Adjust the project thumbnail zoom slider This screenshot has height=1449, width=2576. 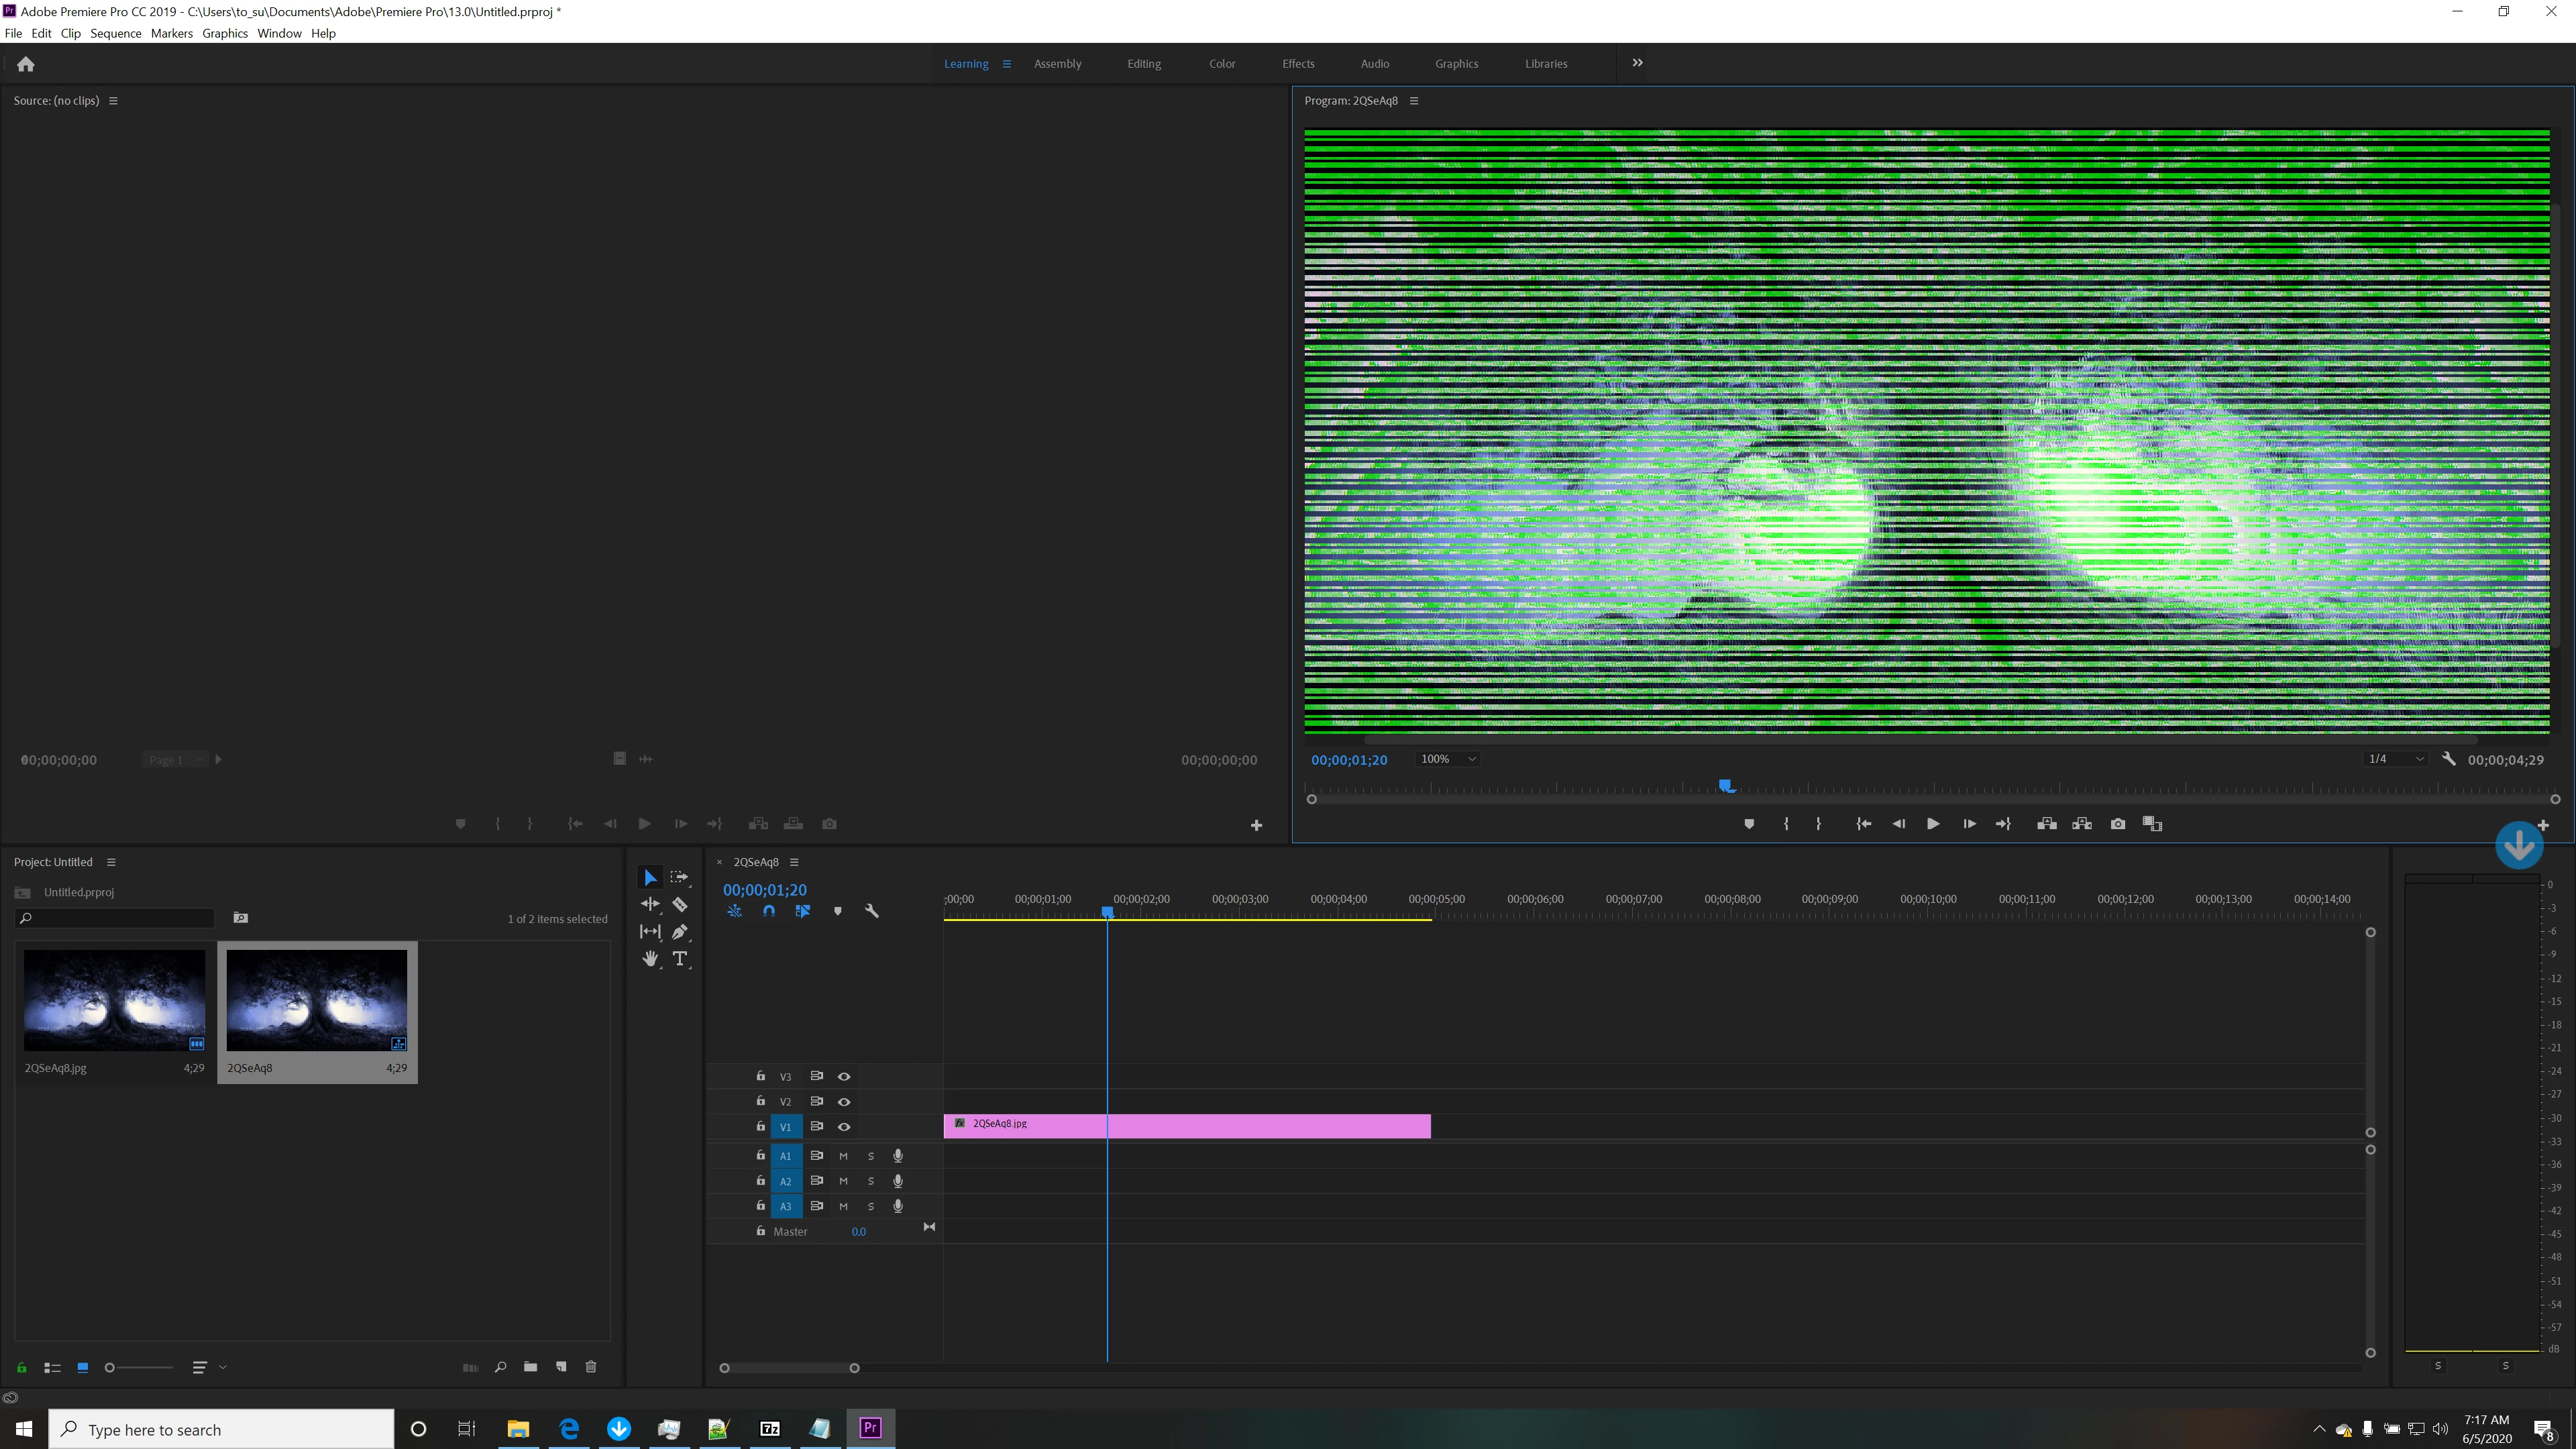pos(111,1367)
